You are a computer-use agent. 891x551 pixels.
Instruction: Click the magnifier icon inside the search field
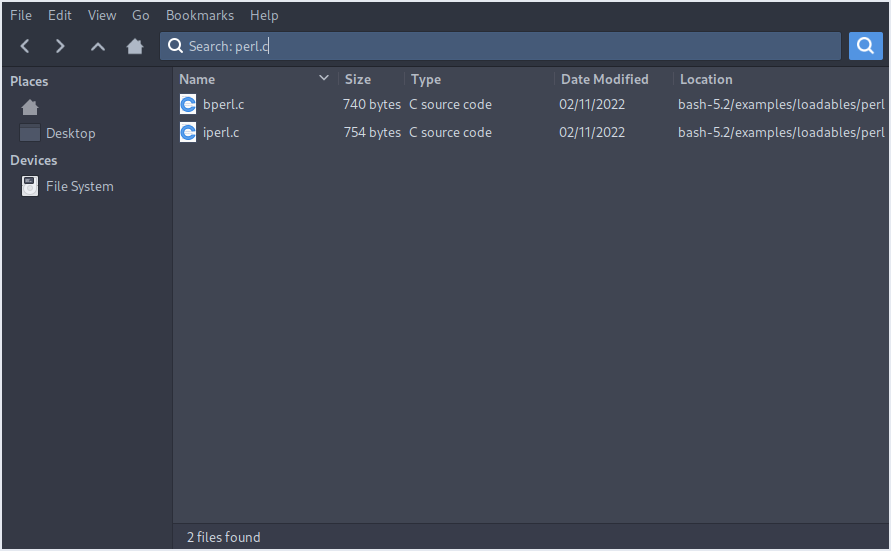175,46
